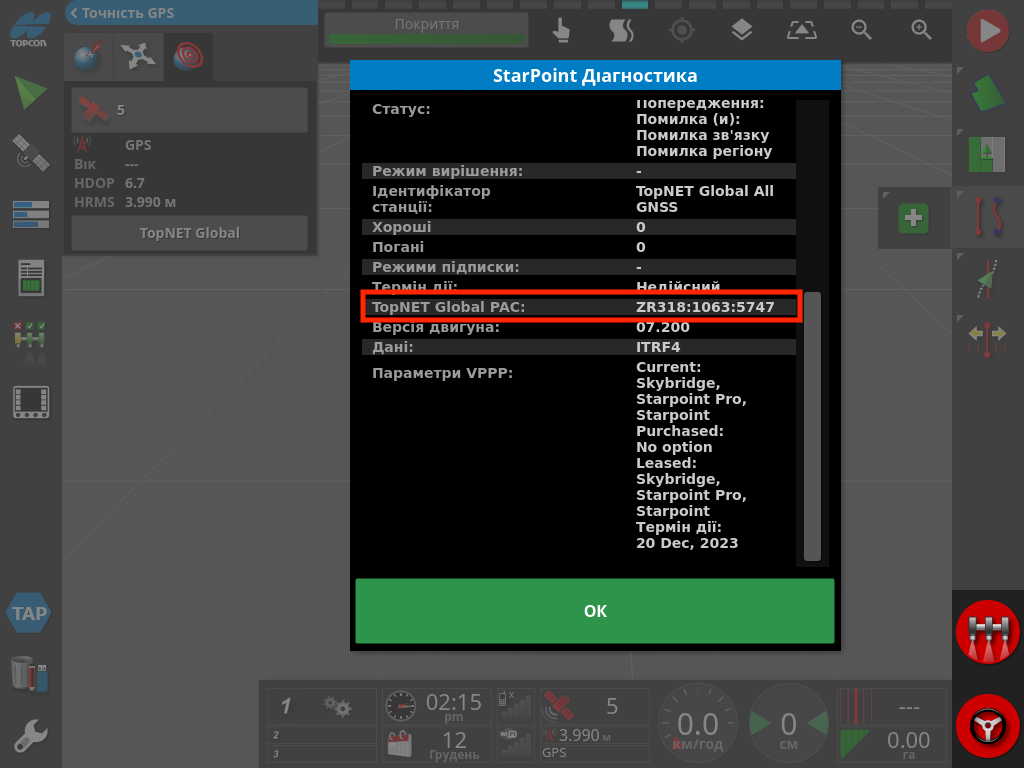This screenshot has height=768, width=1024.
Task: Open the map layers icon
Action: (741, 30)
